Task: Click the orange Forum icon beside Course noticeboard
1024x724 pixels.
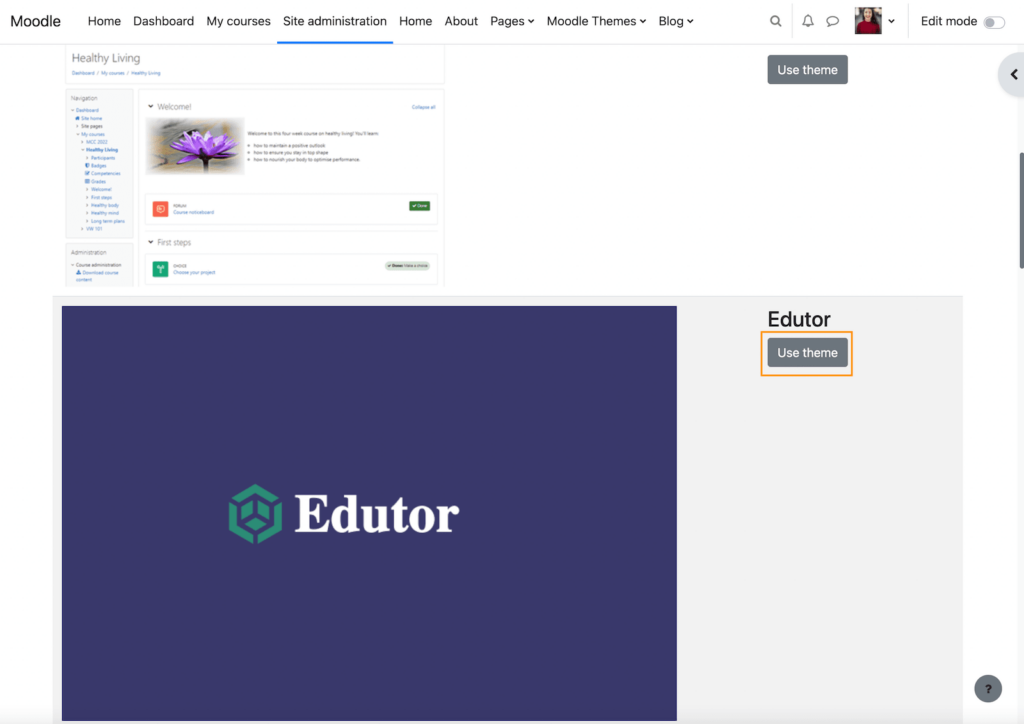Action: coord(158,206)
